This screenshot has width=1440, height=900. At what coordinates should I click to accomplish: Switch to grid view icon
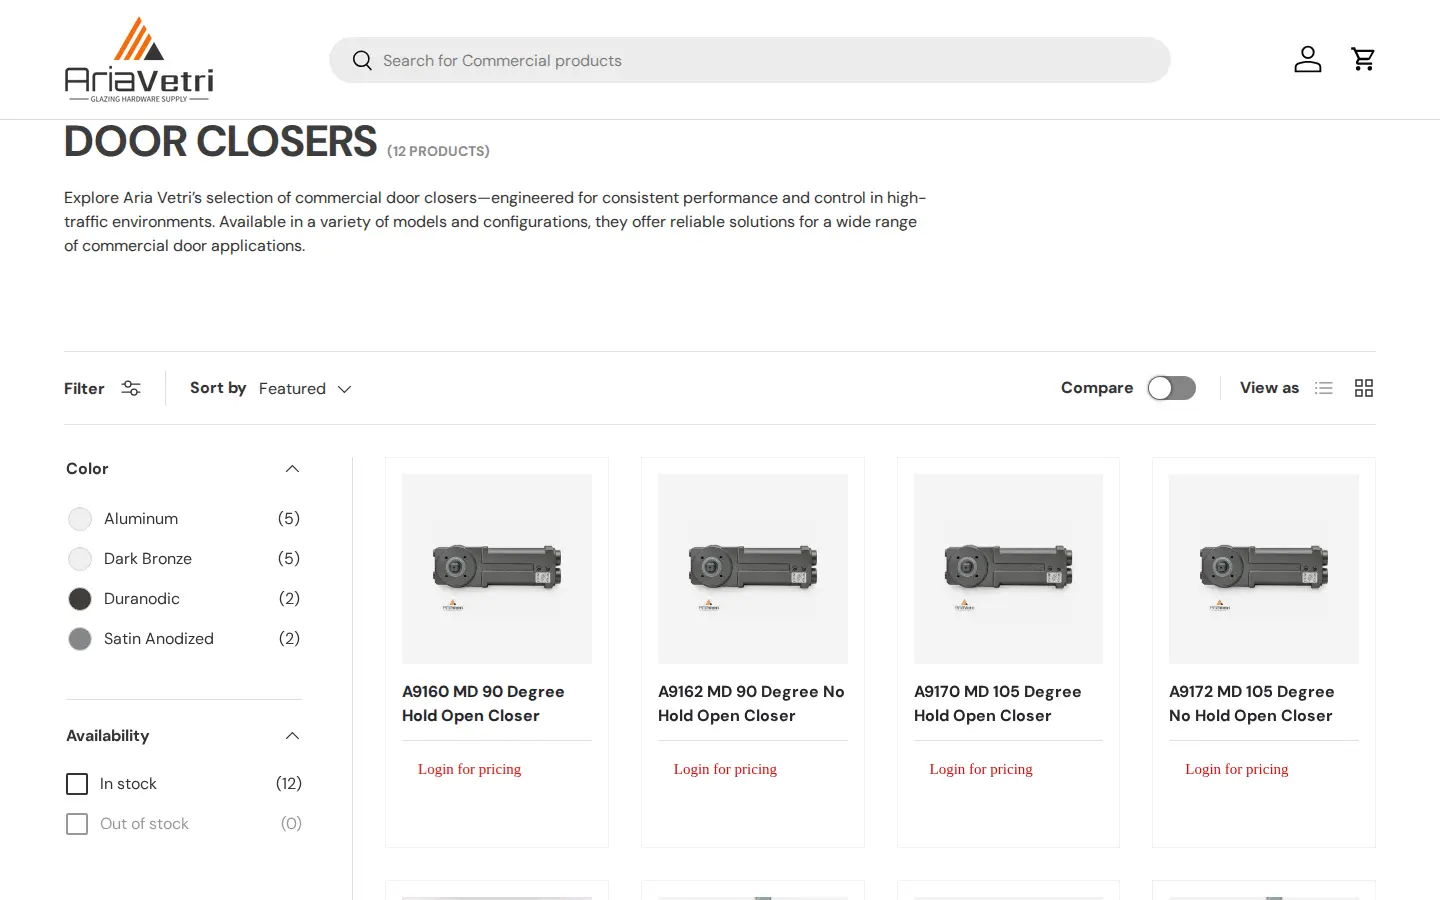pos(1364,388)
